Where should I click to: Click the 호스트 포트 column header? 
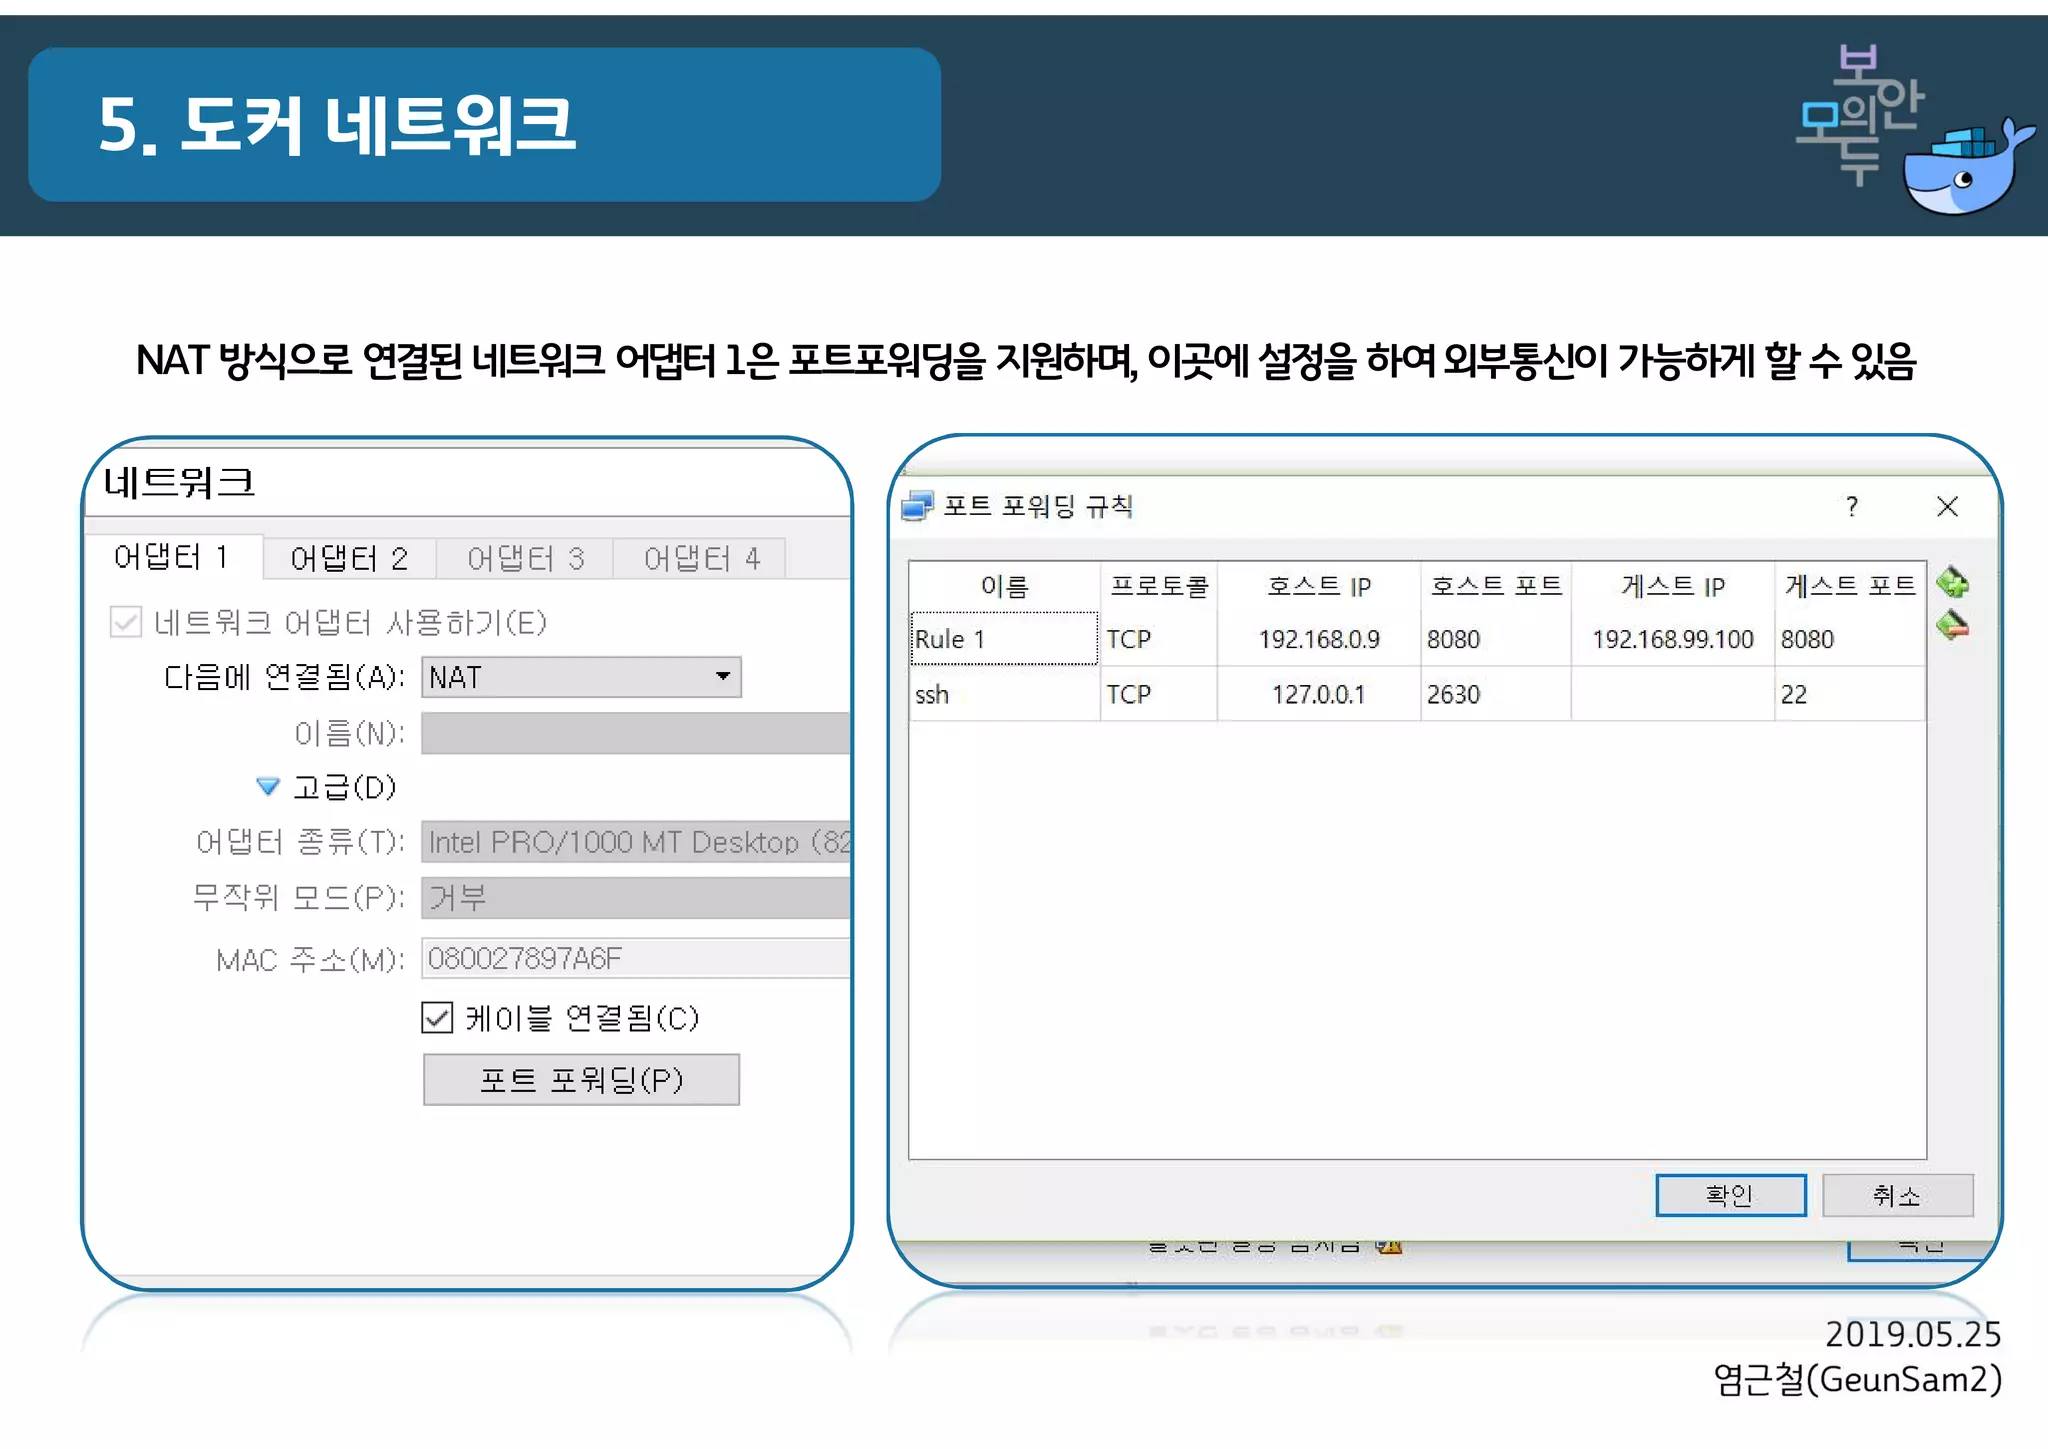(x=1496, y=586)
